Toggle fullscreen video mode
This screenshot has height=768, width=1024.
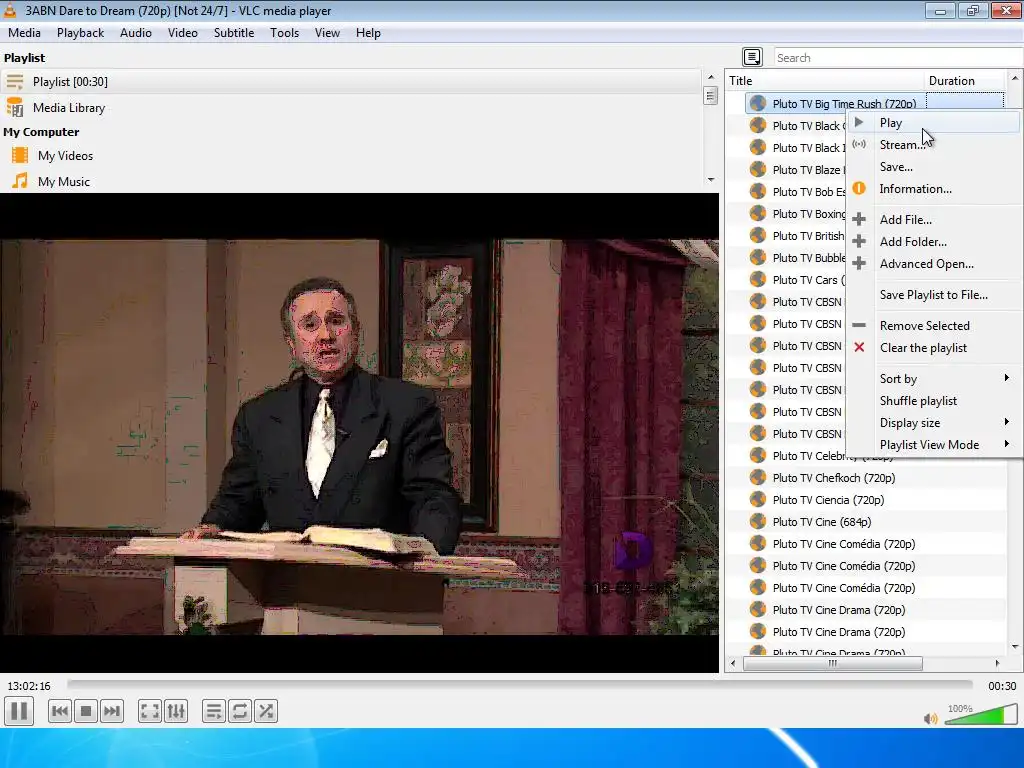click(150, 711)
